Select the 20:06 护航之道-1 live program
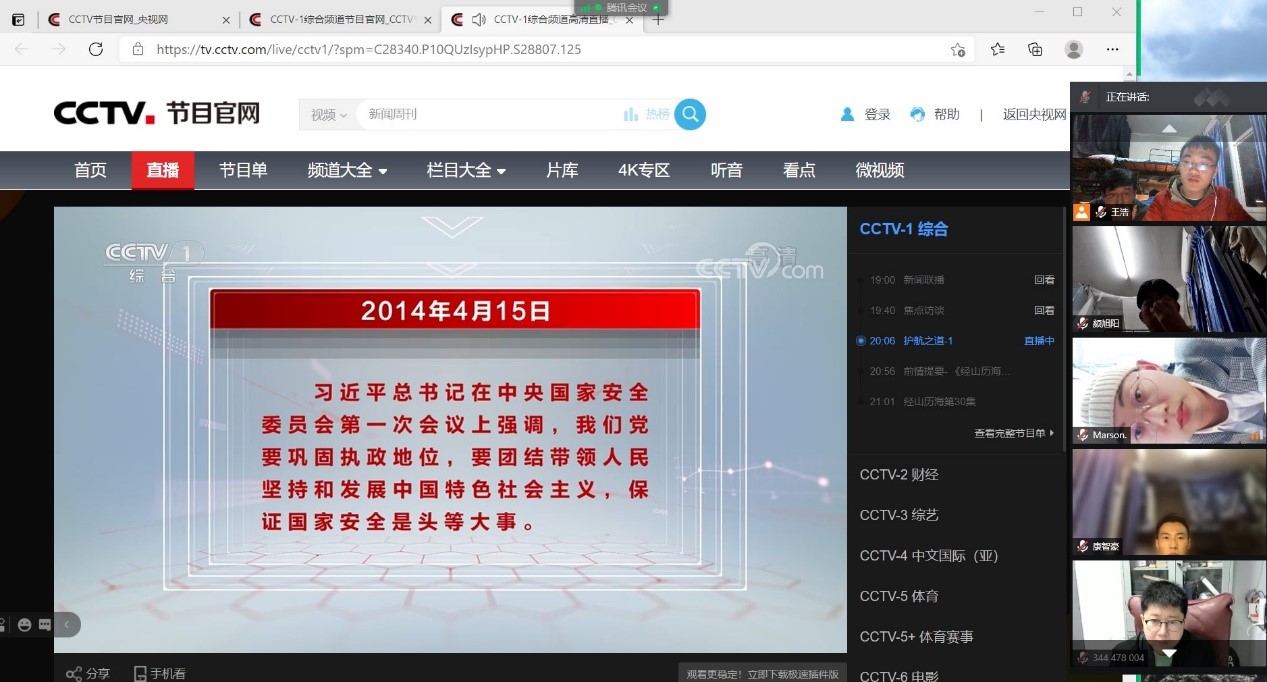The width and height of the screenshot is (1267, 682). tap(928, 341)
